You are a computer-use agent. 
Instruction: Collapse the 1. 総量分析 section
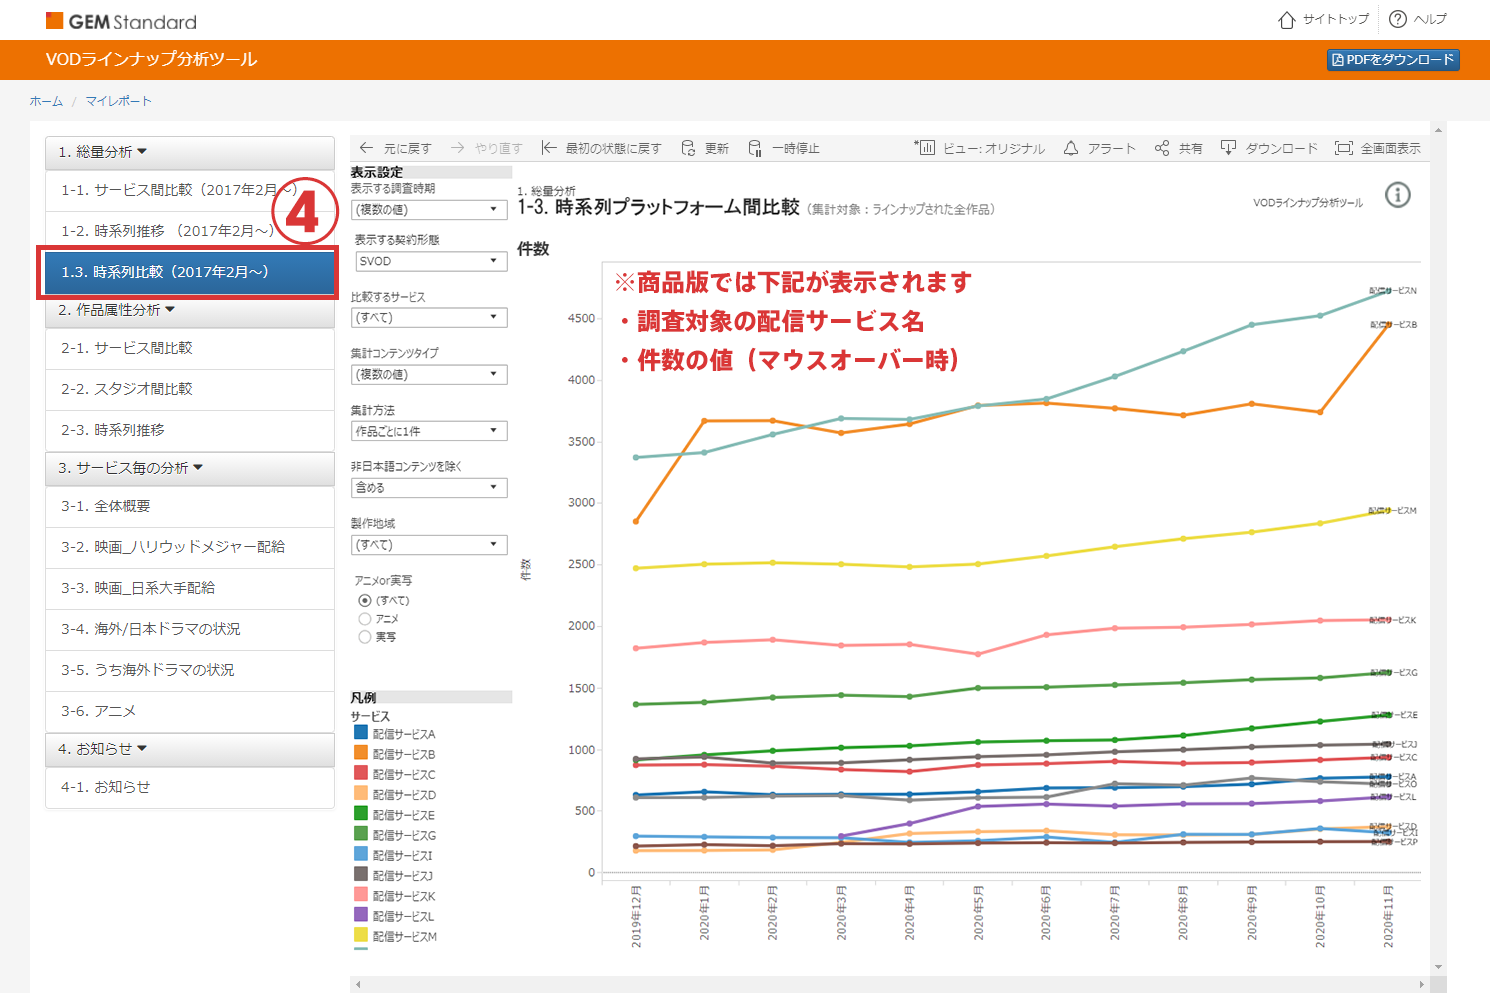tap(190, 152)
